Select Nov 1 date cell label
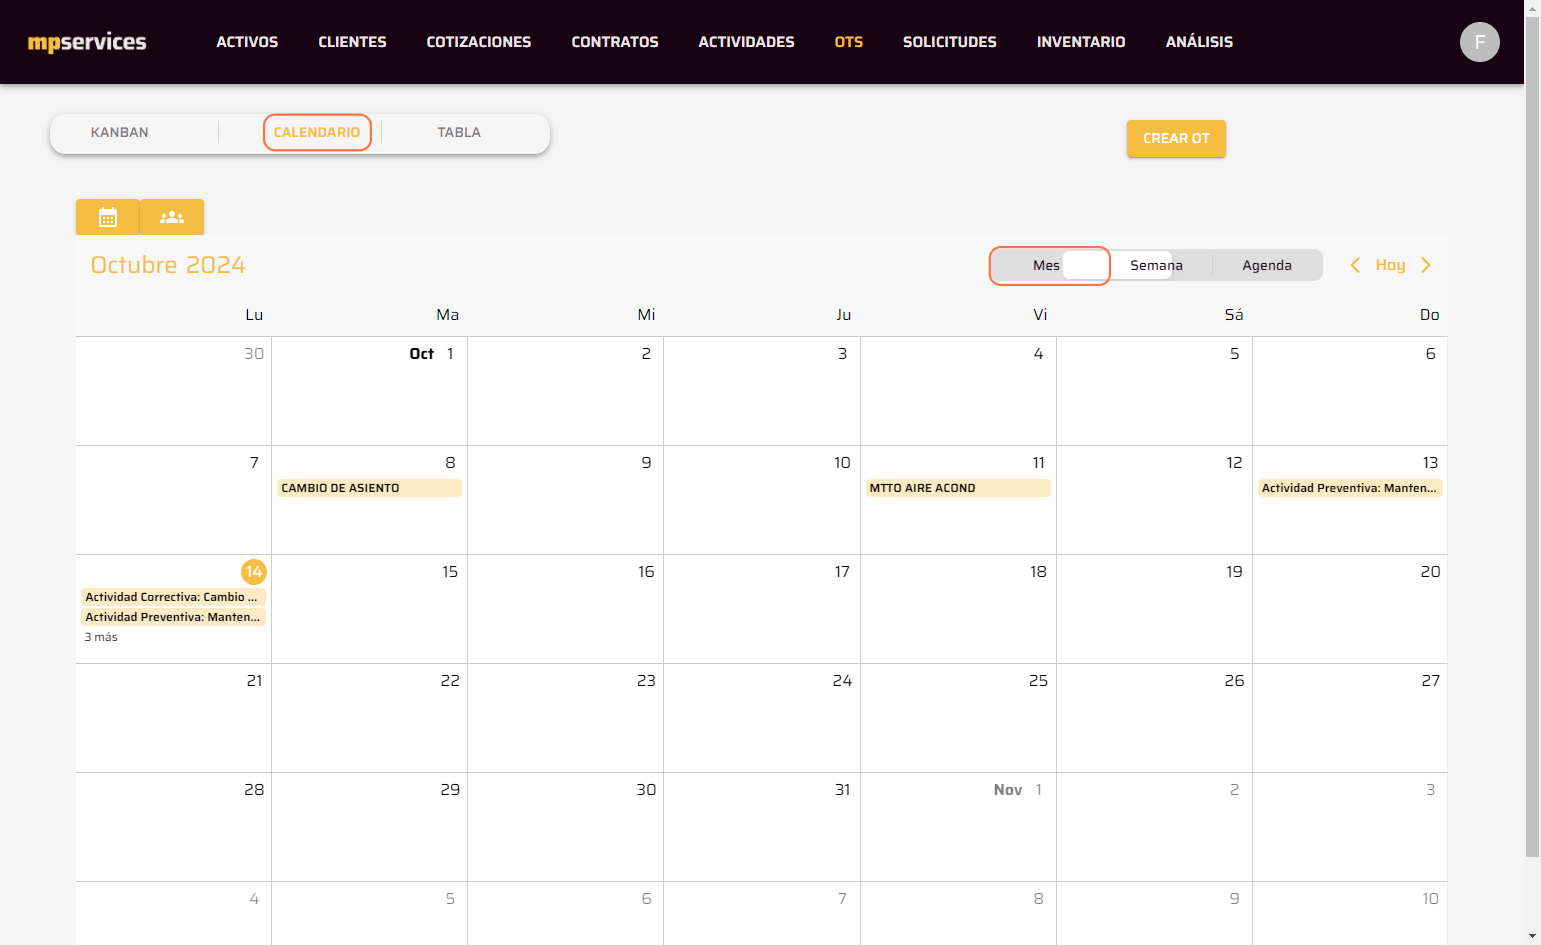The image size is (1541, 945). 1018,790
